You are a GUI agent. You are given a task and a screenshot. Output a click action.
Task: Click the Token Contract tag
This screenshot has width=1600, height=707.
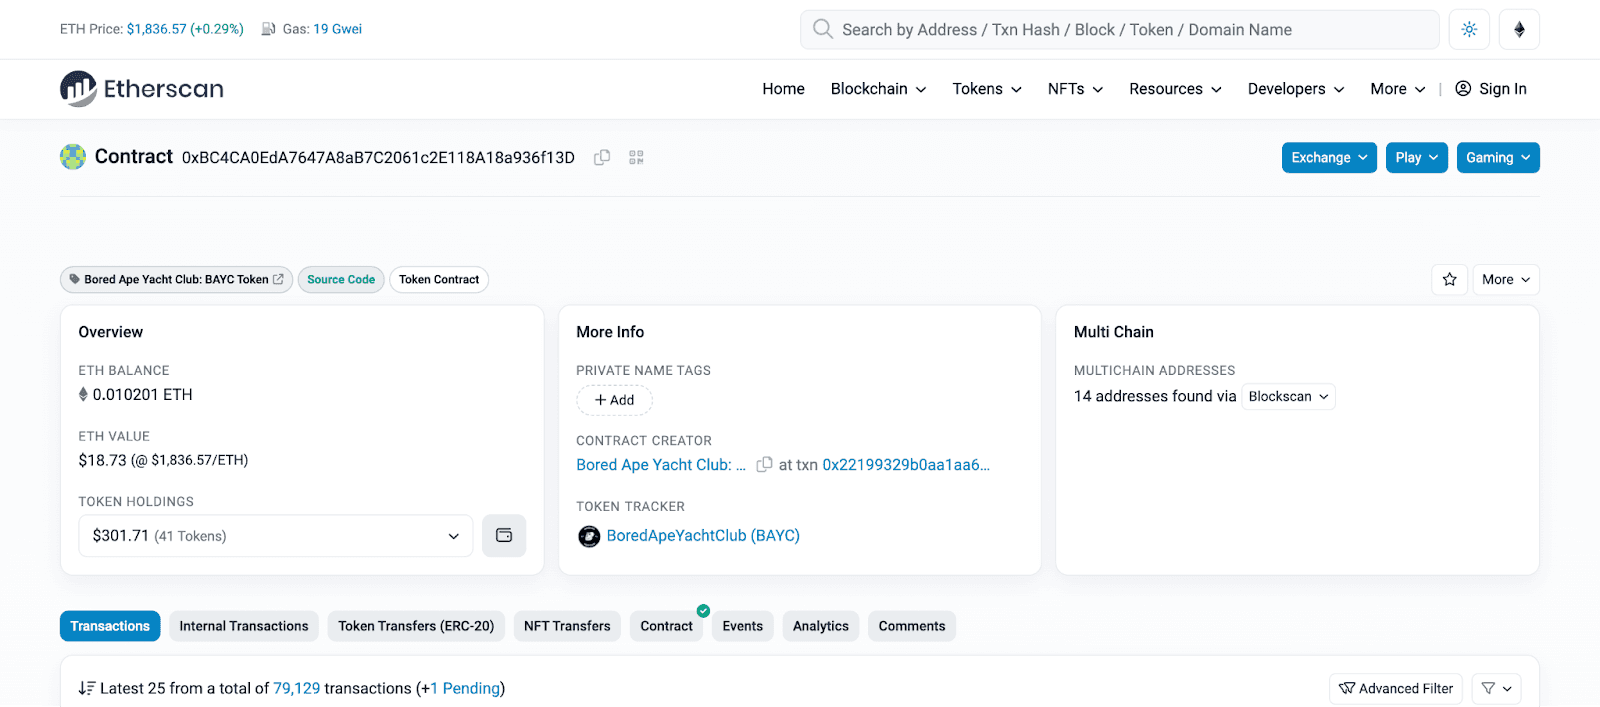pyautogui.click(x=439, y=279)
